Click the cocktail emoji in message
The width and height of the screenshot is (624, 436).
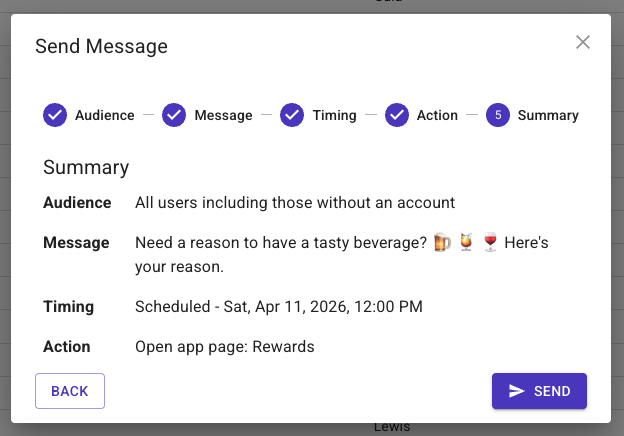(466, 243)
